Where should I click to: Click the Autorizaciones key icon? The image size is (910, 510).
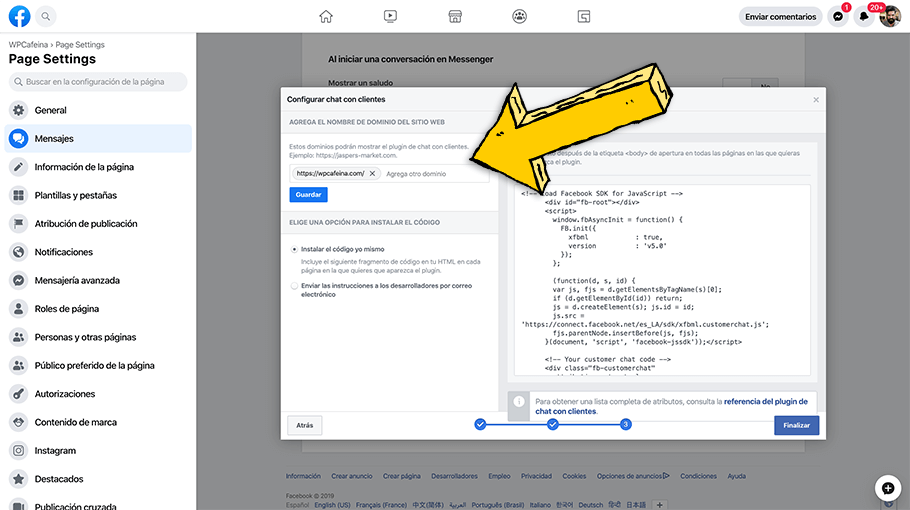tap(19, 394)
